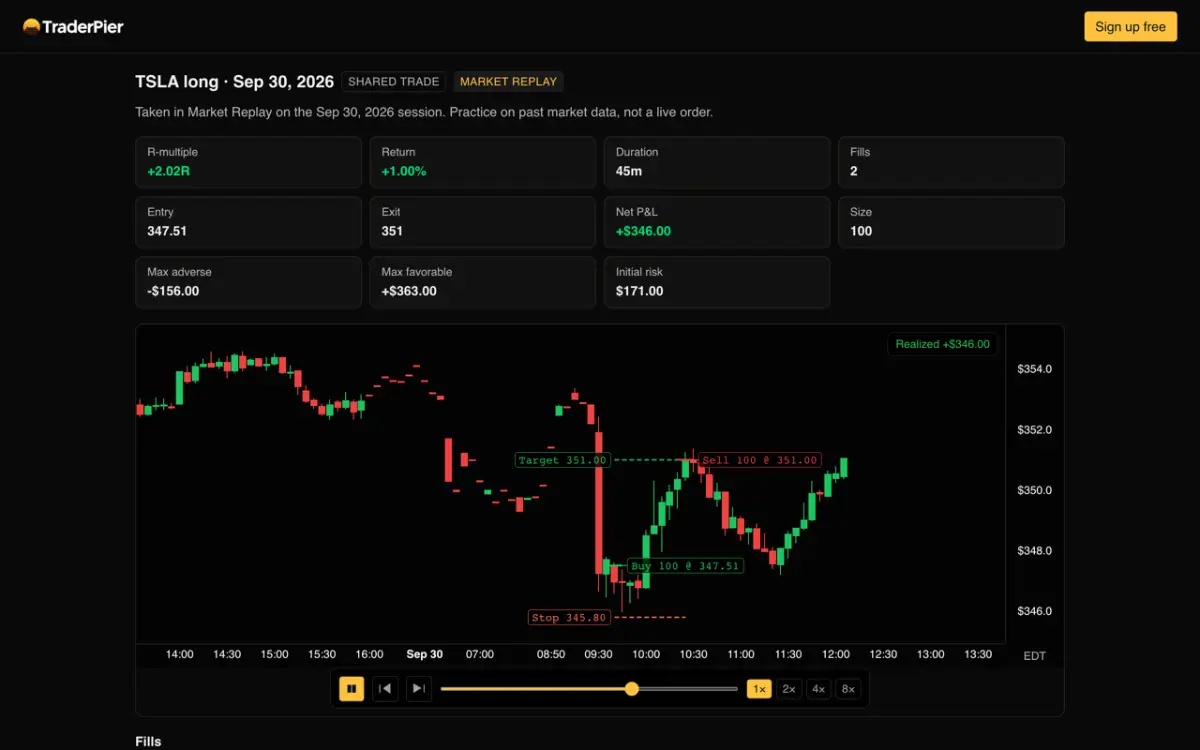Screen dimensions: 1200x750
Task: Click the $346.0 price axis label
Action: 1034,611
